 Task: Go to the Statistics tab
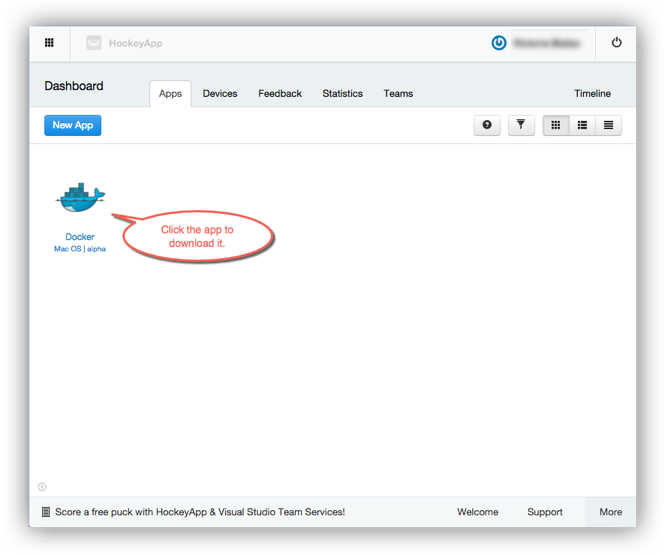click(342, 93)
